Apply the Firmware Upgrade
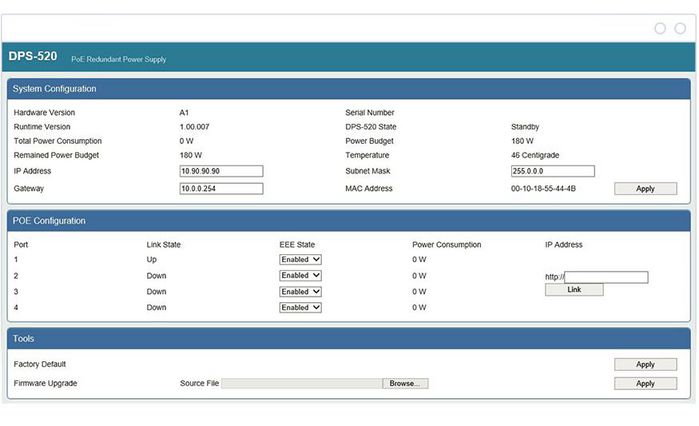699x426 pixels. [645, 383]
